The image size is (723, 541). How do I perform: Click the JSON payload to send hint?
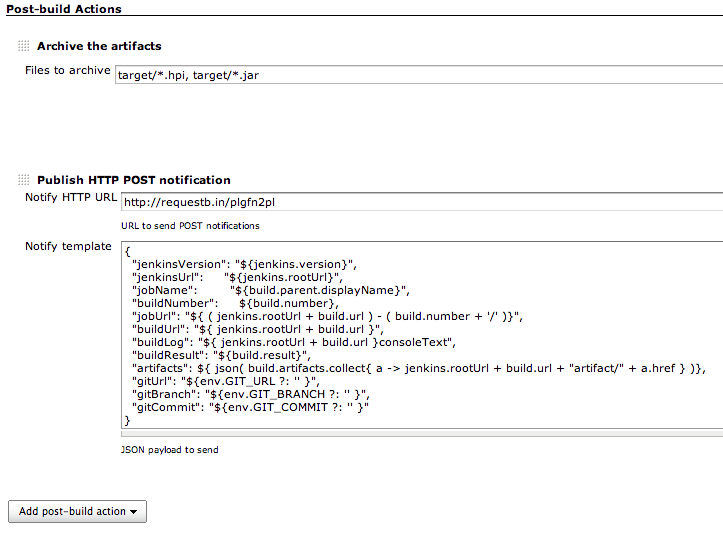[x=170, y=450]
